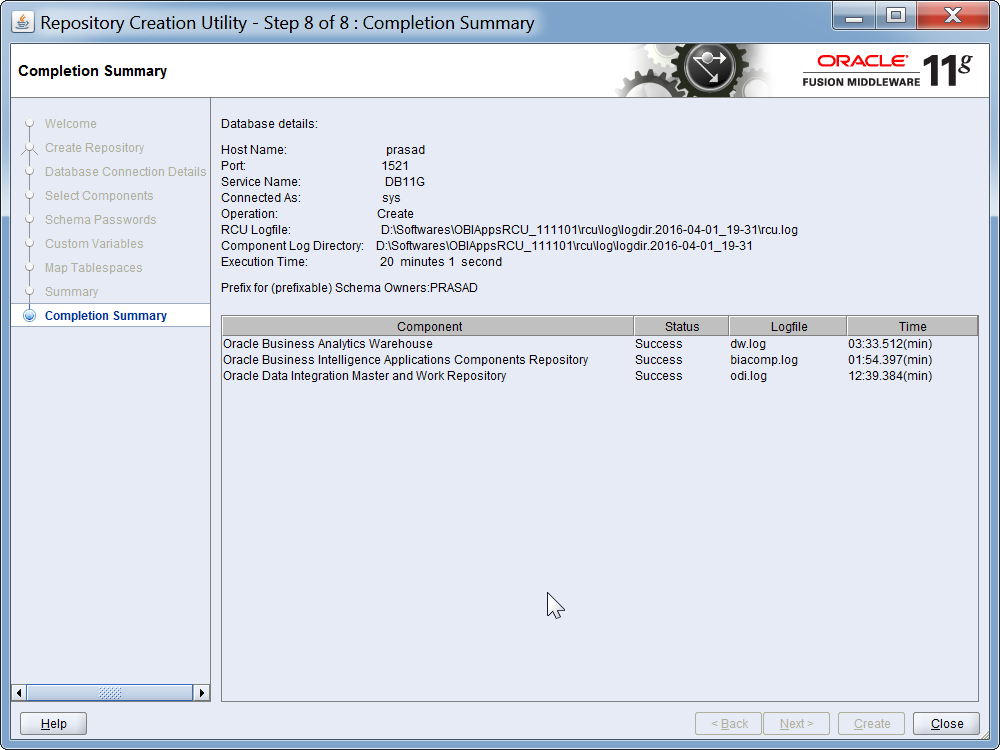Click the Service Name value DB11G

click(x=404, y=182)
